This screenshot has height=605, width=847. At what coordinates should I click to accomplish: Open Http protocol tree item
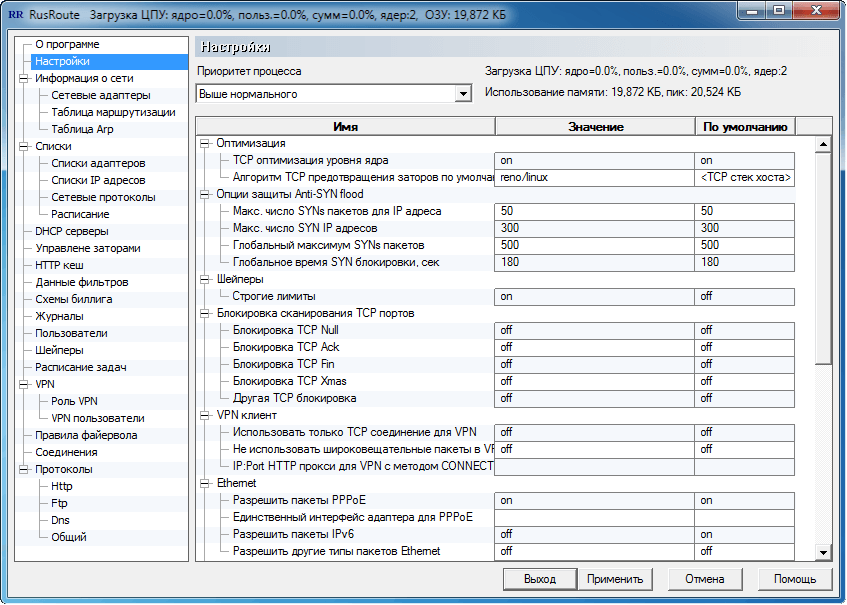pos(62,487)
